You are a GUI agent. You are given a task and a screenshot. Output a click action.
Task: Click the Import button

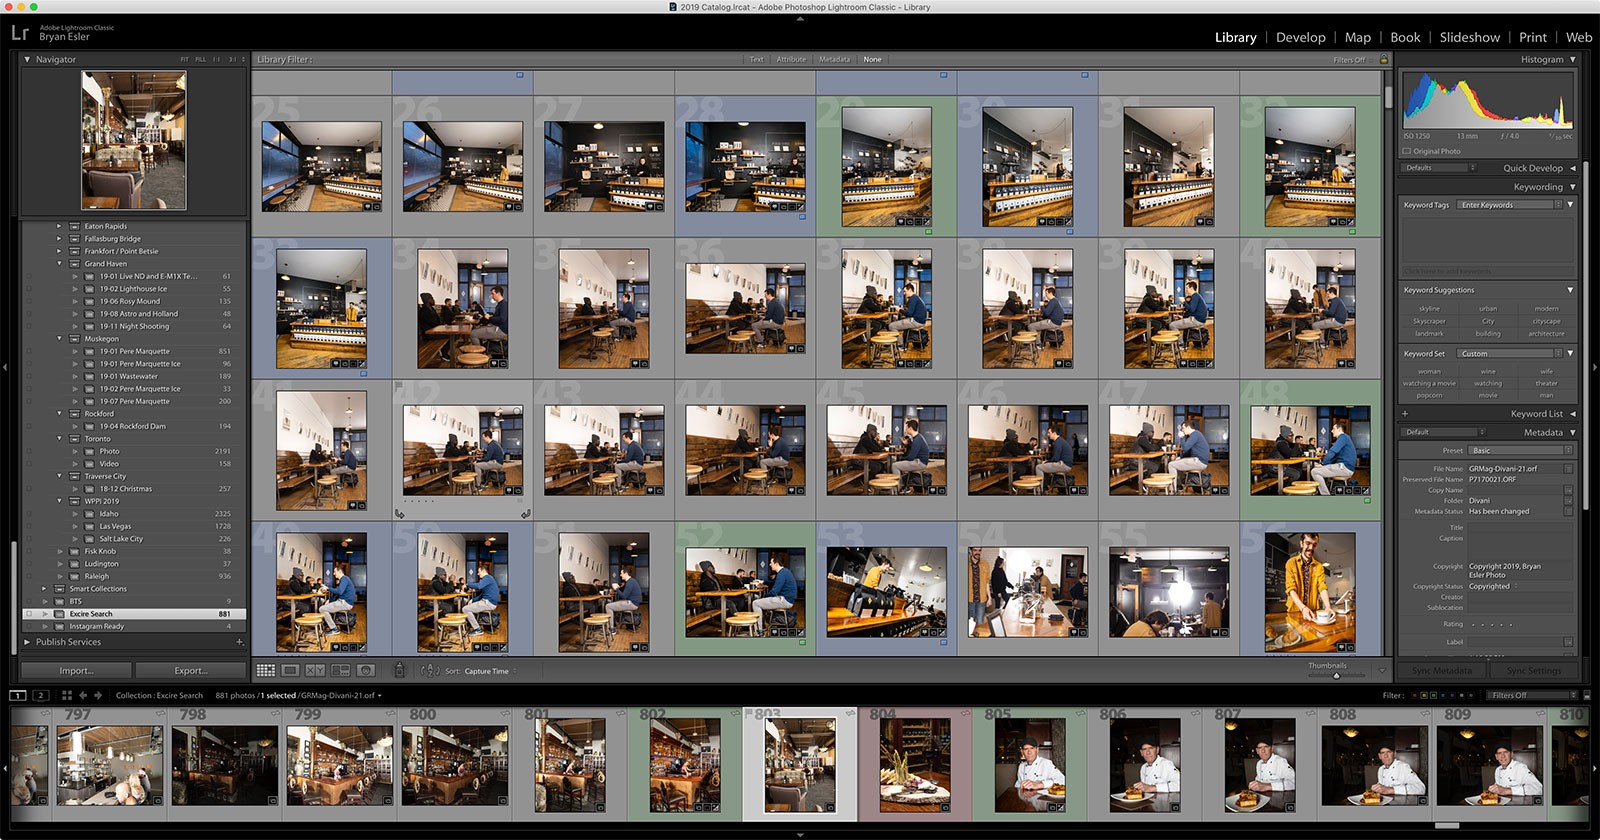pos(76,670)
